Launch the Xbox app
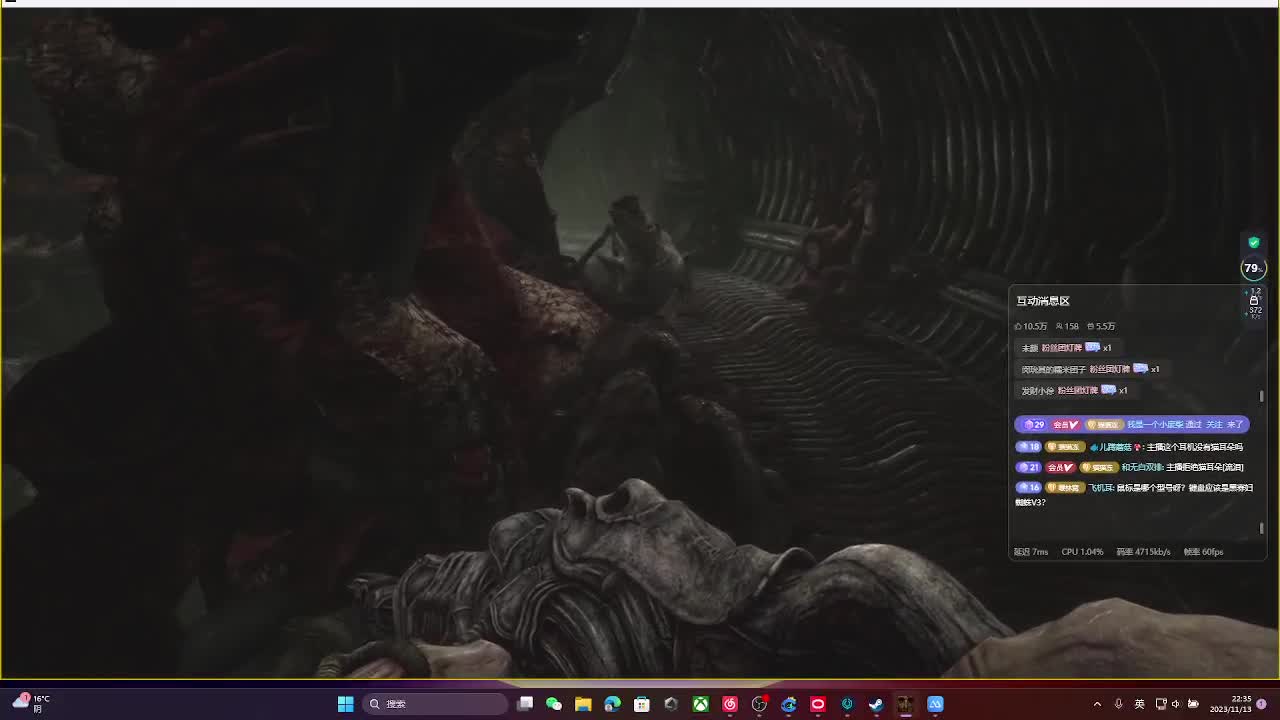This screenshot has width=1280, height=720. [701, 704]
